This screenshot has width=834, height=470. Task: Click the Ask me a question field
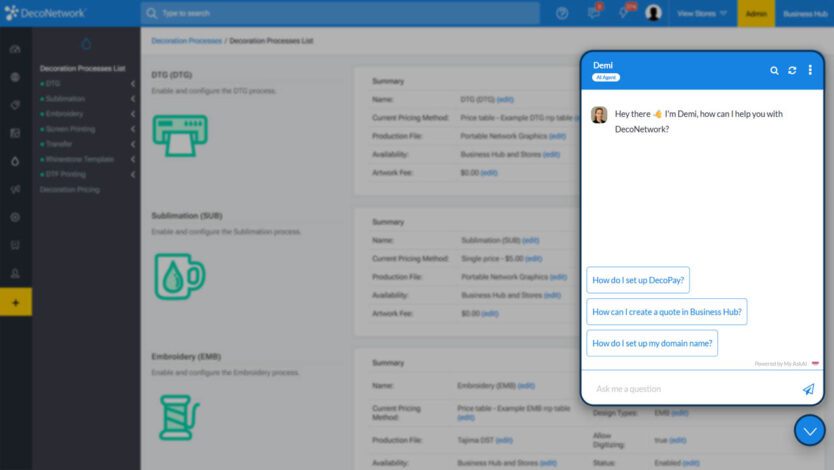click(x=691, y=389)
